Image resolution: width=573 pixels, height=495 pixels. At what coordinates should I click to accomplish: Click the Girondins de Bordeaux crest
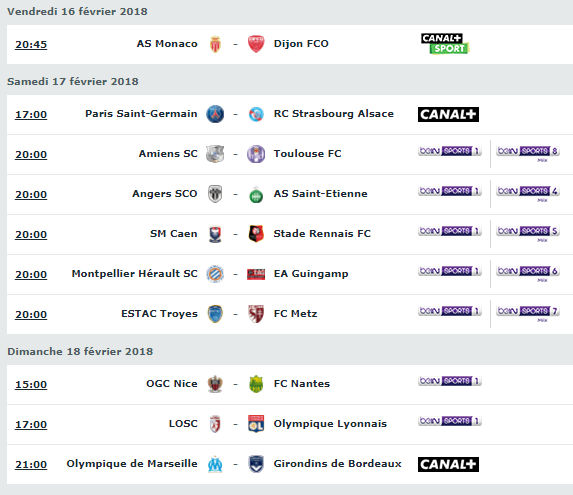click(x=256, y=464)
